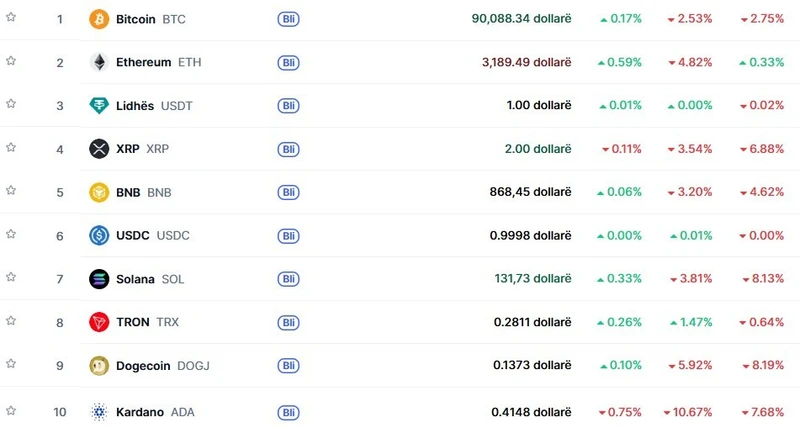Buy Kardano using its Bli button

tap(288, 411)
